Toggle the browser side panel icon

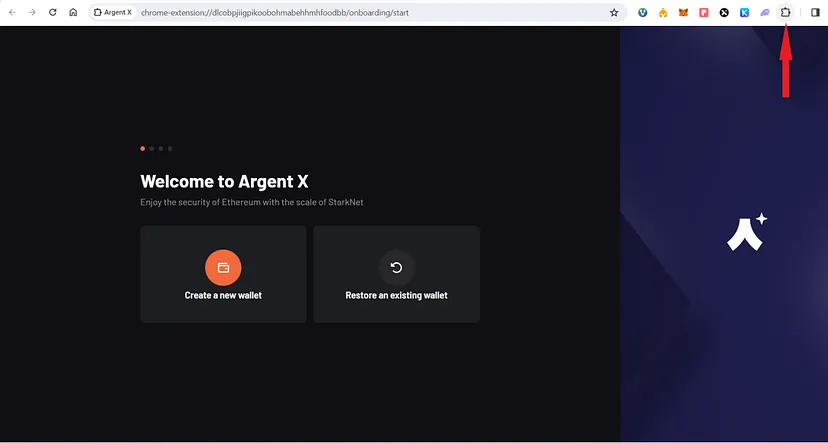pos(814,12)
